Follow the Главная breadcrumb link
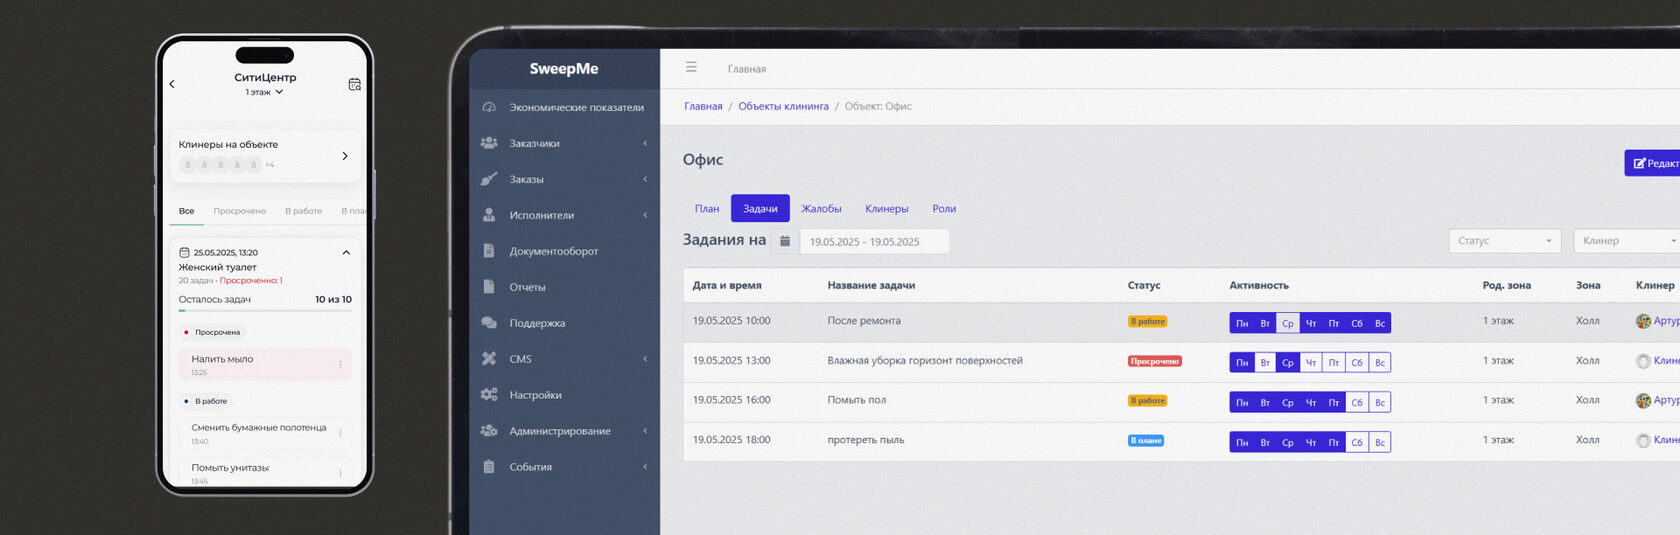The image size is (1680, 535). 703,106
